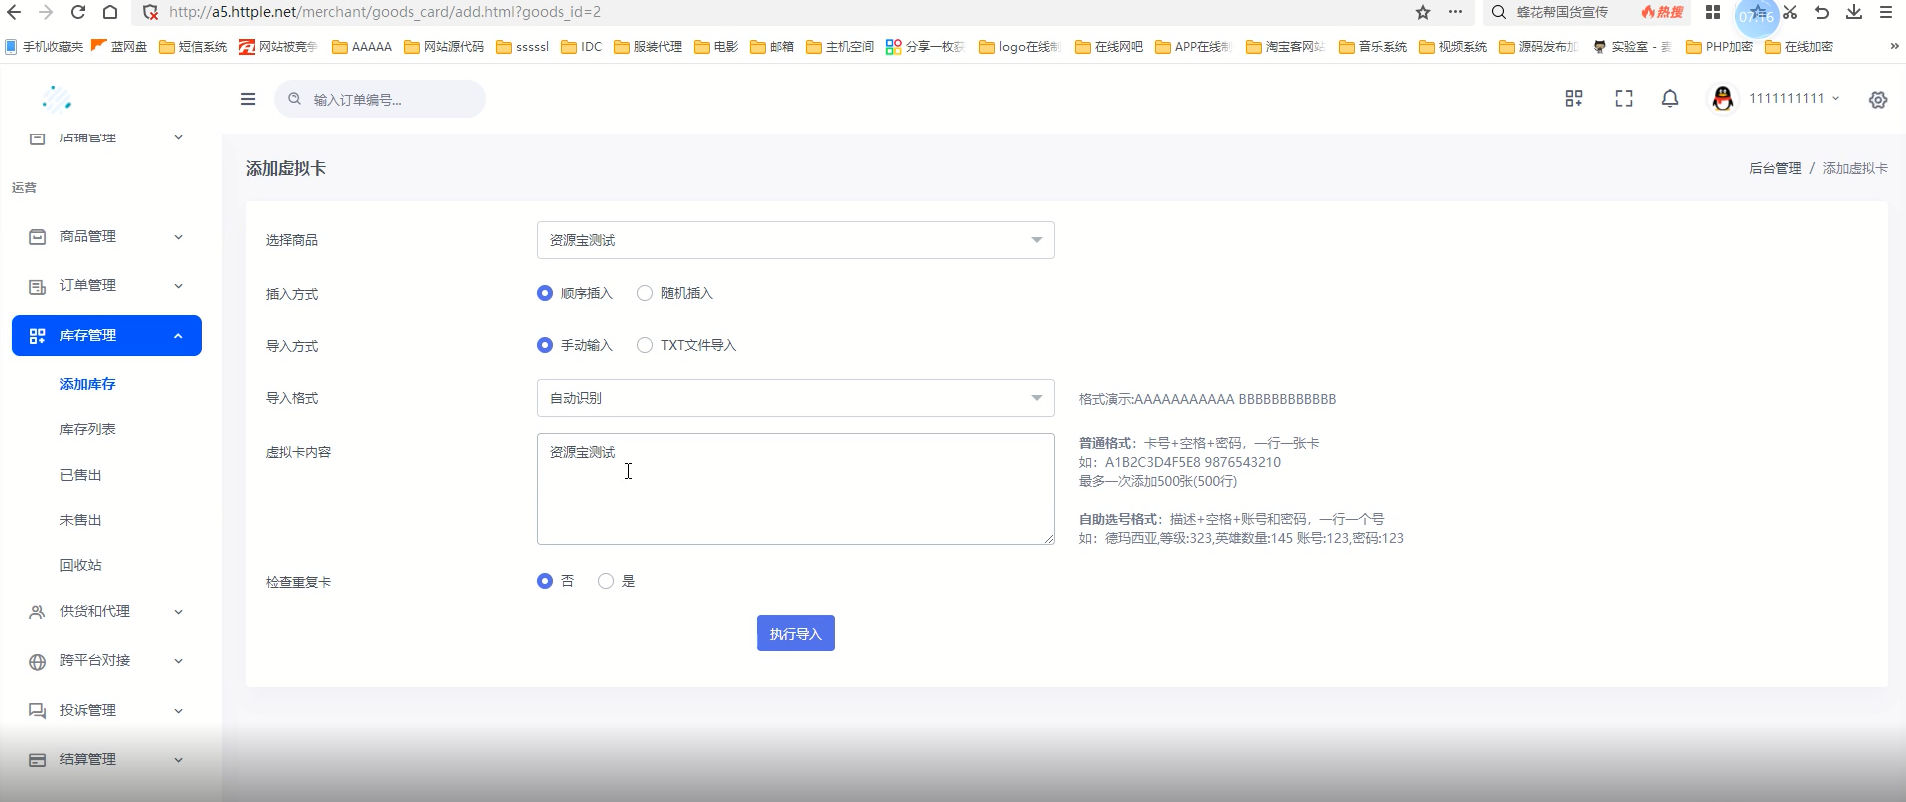Reload the page with refresh icon
Image resolution: width=1906 pixels, height=802 pixels.
click(78, 12)
